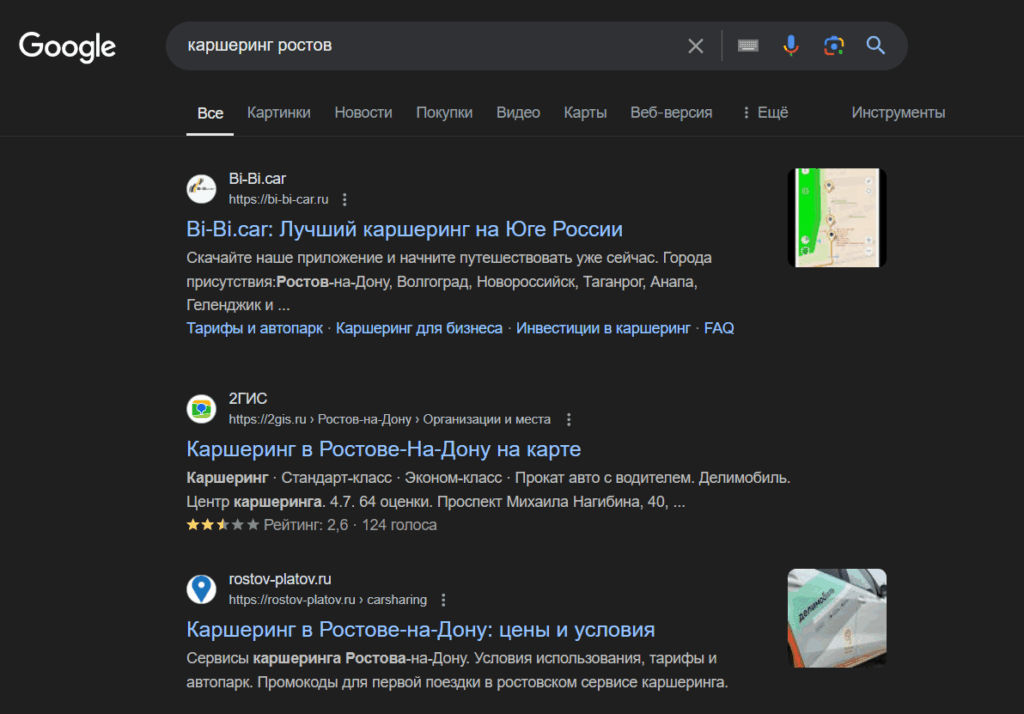Open the Карты search tab
1024x714 pixels.
[x=585, y=112]
